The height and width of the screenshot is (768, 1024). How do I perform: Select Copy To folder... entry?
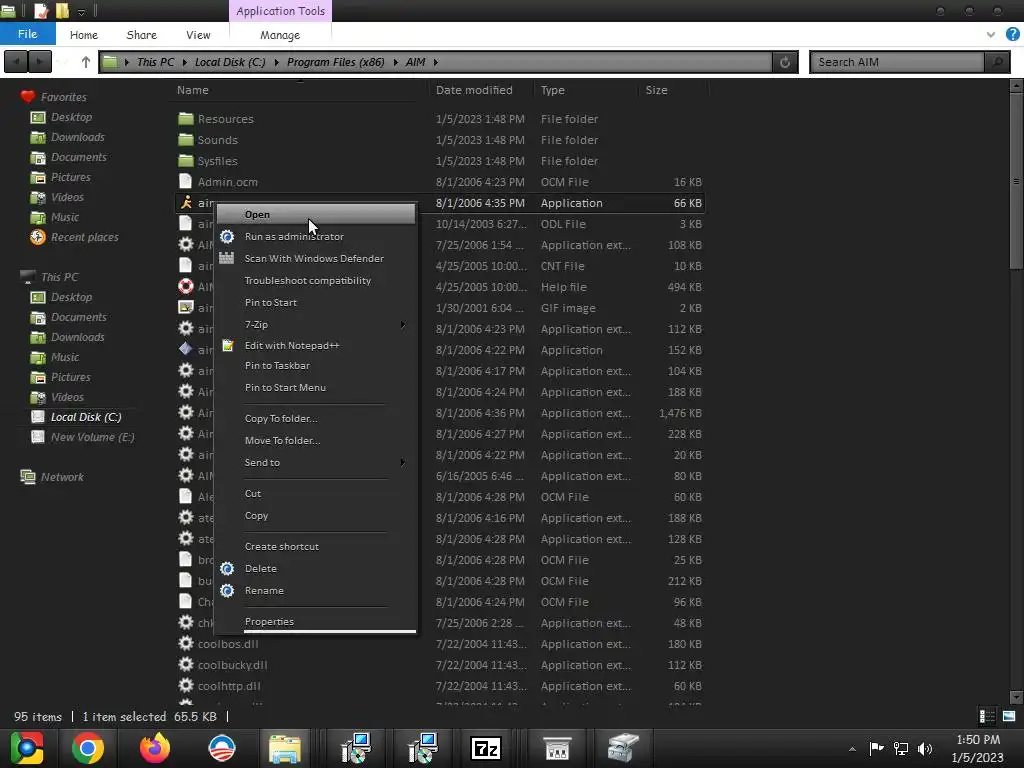(x=316, y=419)
